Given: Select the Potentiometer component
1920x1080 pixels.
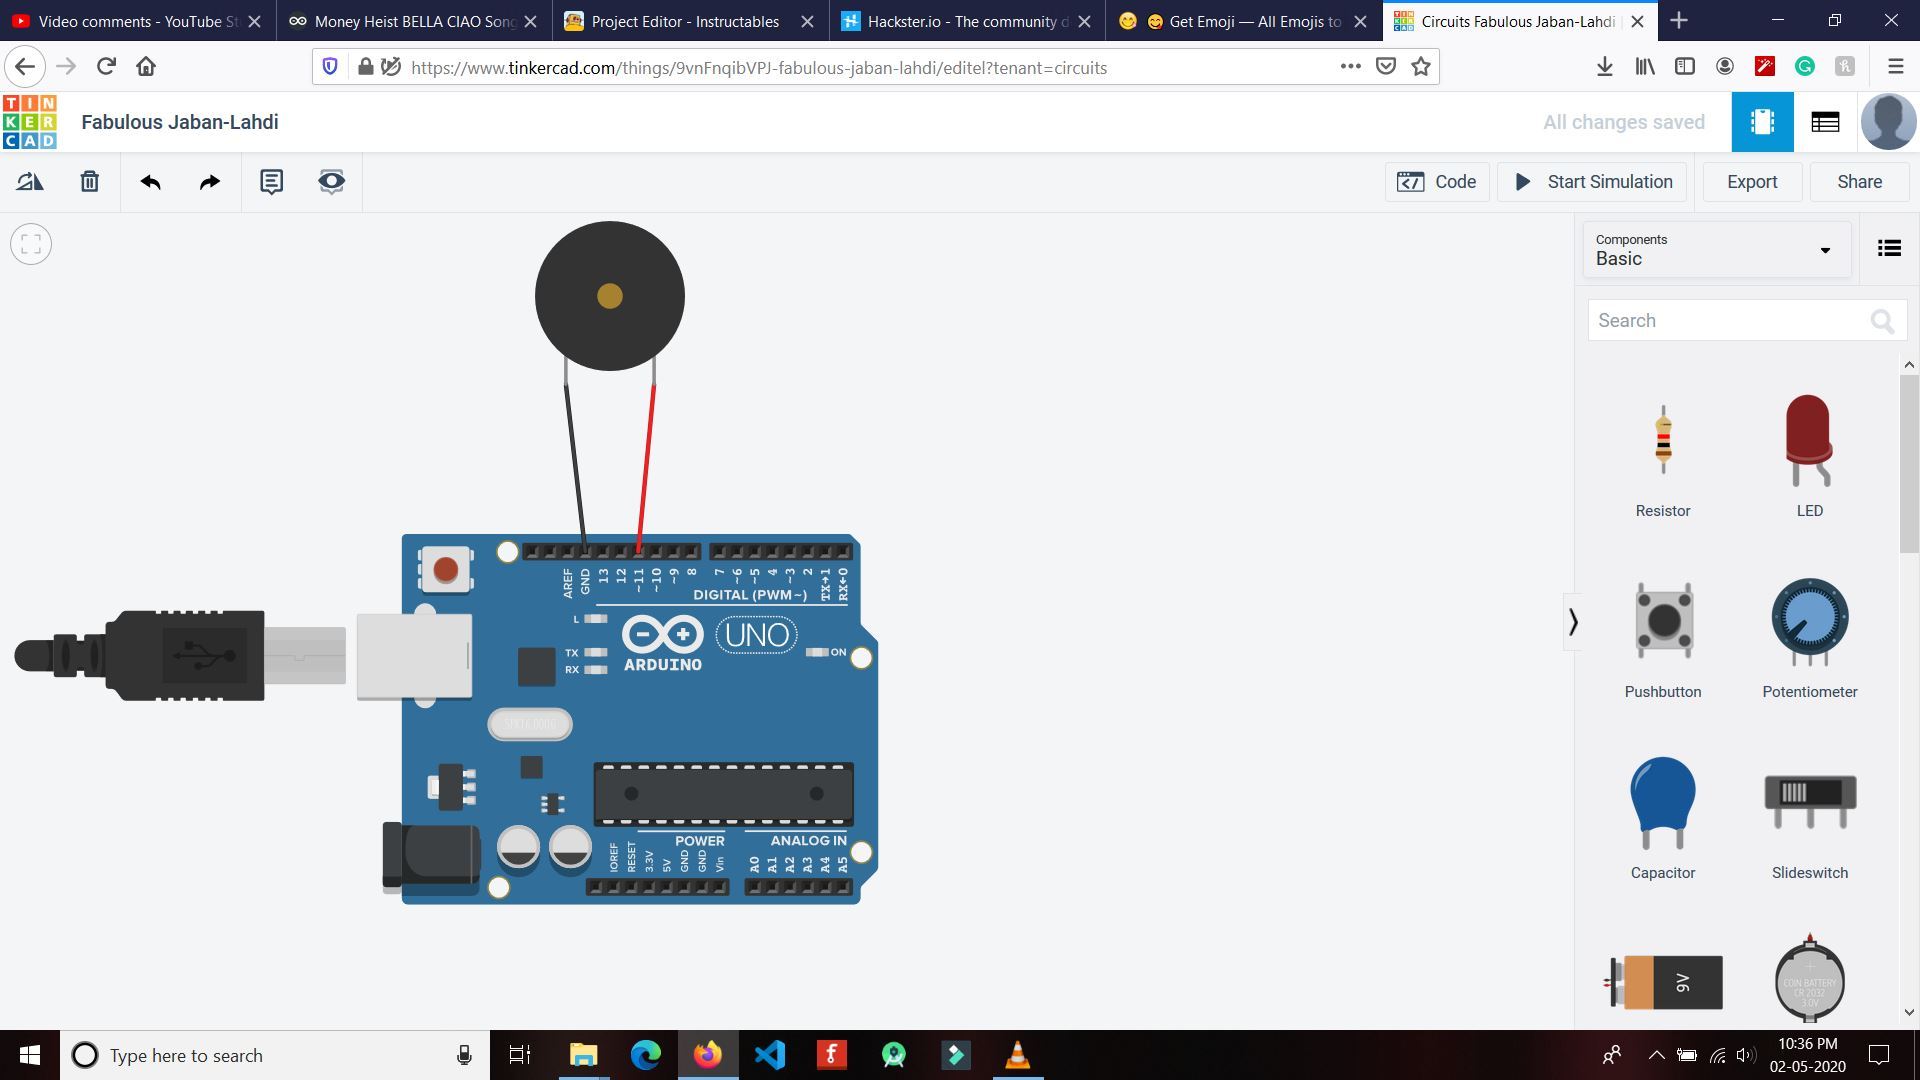Looking at the screenshot, I should click(1809, 638).
